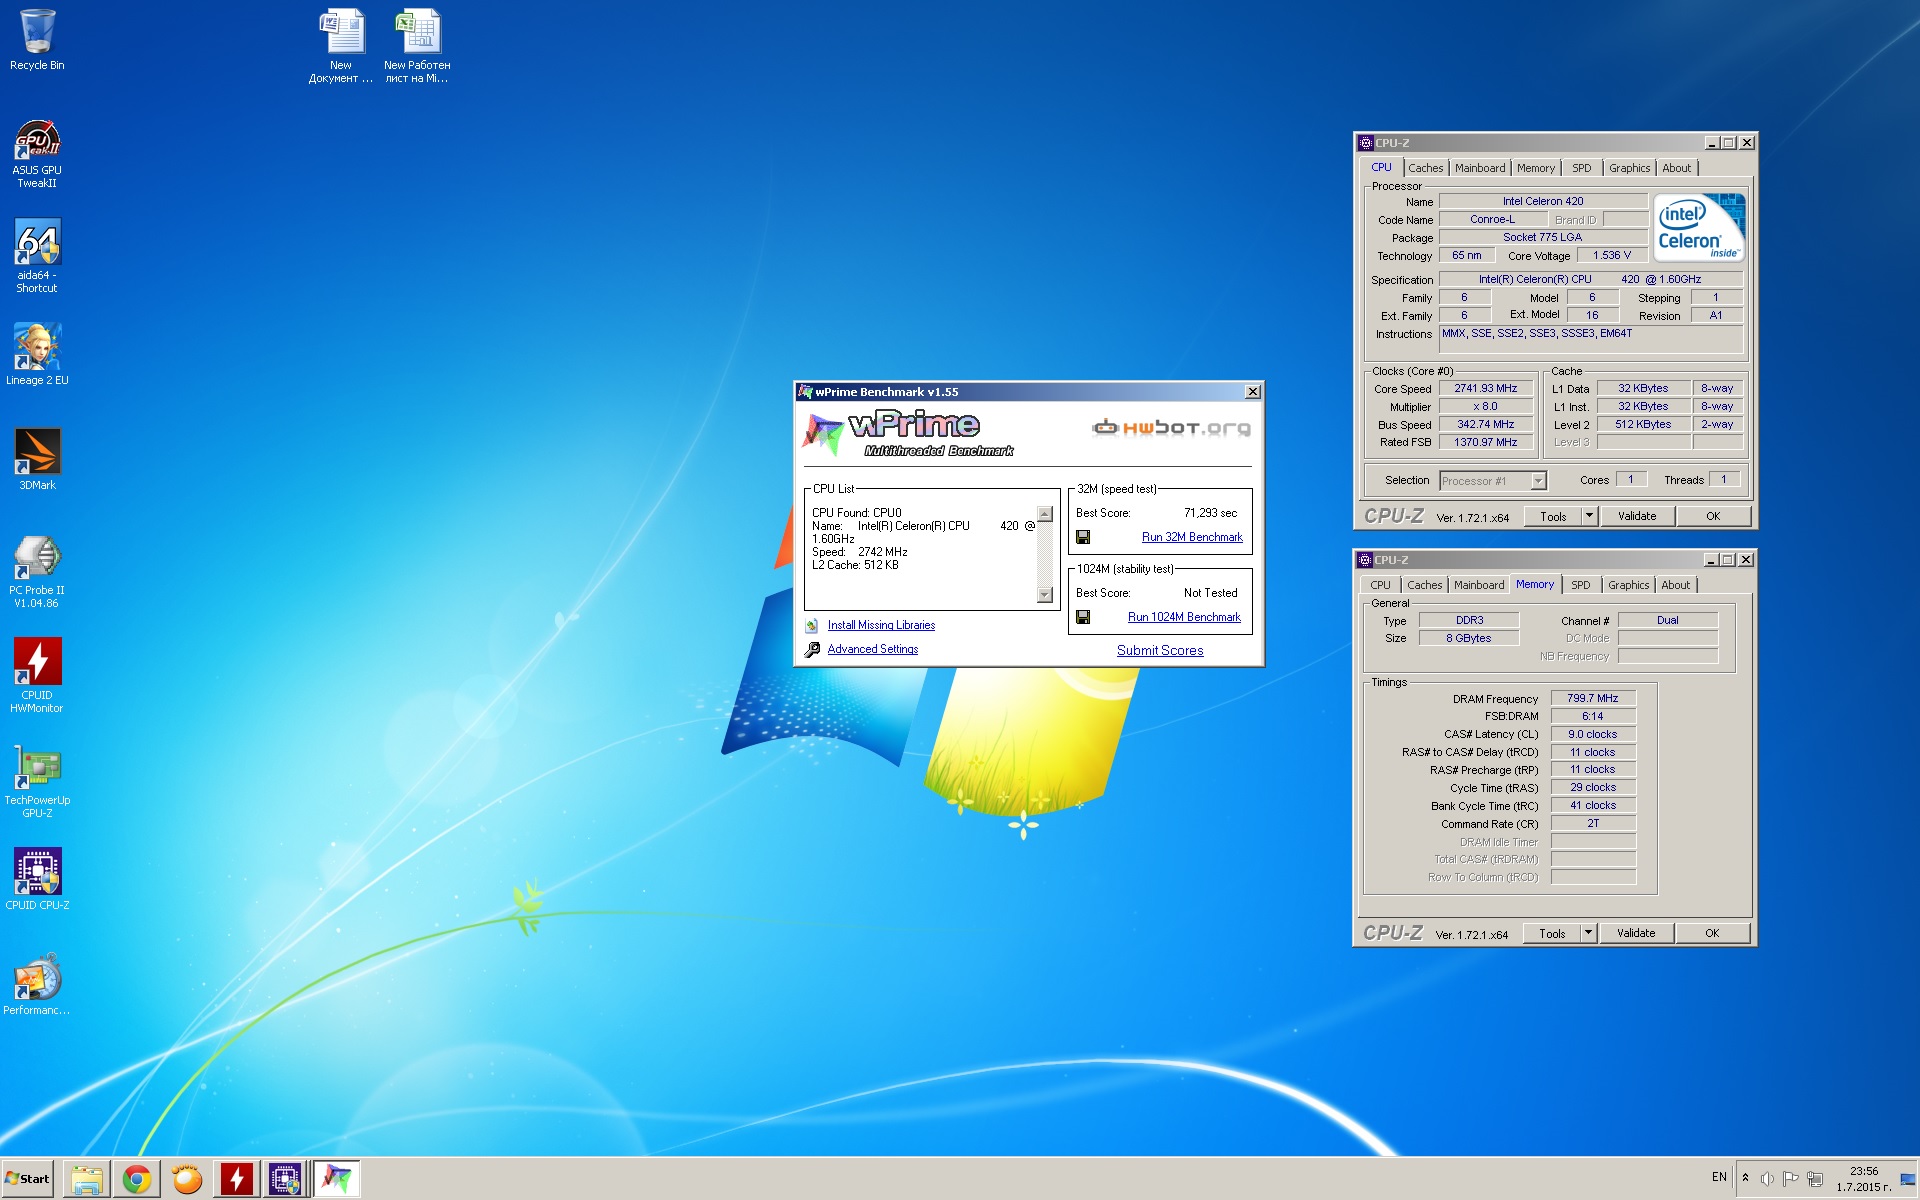Open the New Документ Word file icon
Screen dimensions: 1920x1200
tap(341, 46)
